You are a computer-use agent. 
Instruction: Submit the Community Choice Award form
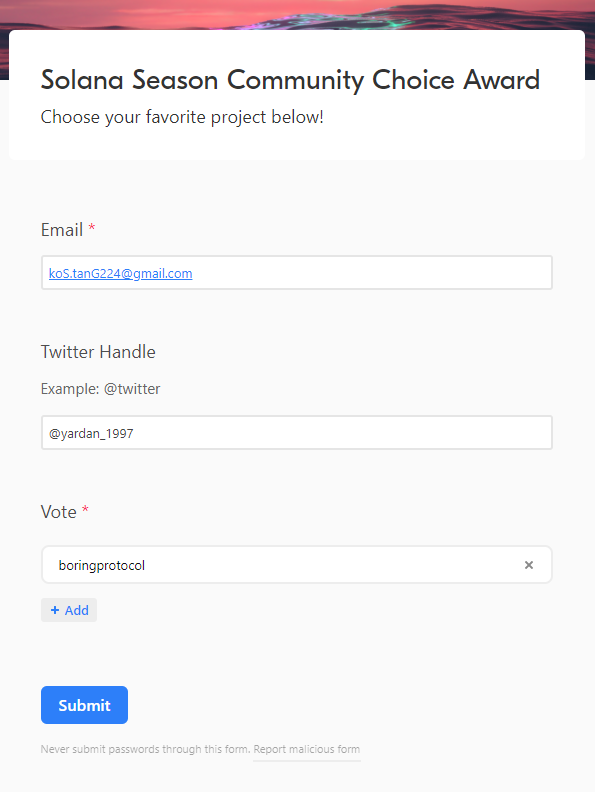click(x=84, y=705)
